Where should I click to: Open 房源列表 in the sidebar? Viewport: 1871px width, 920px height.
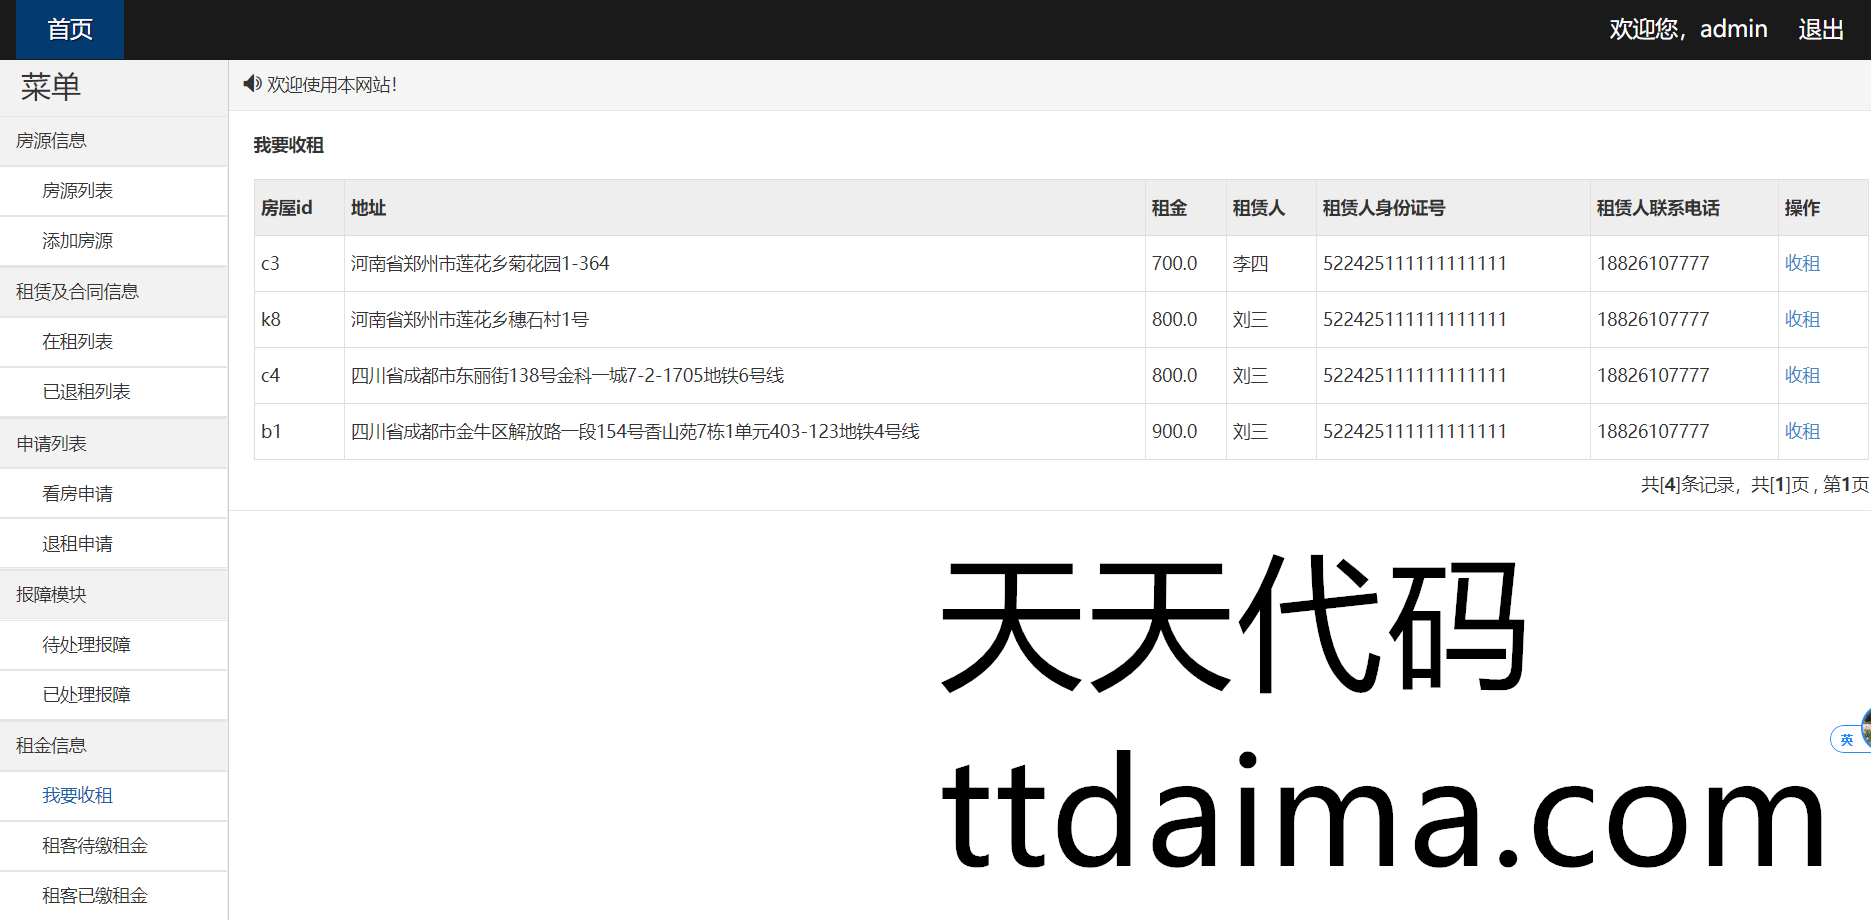[x=78, y=191]
